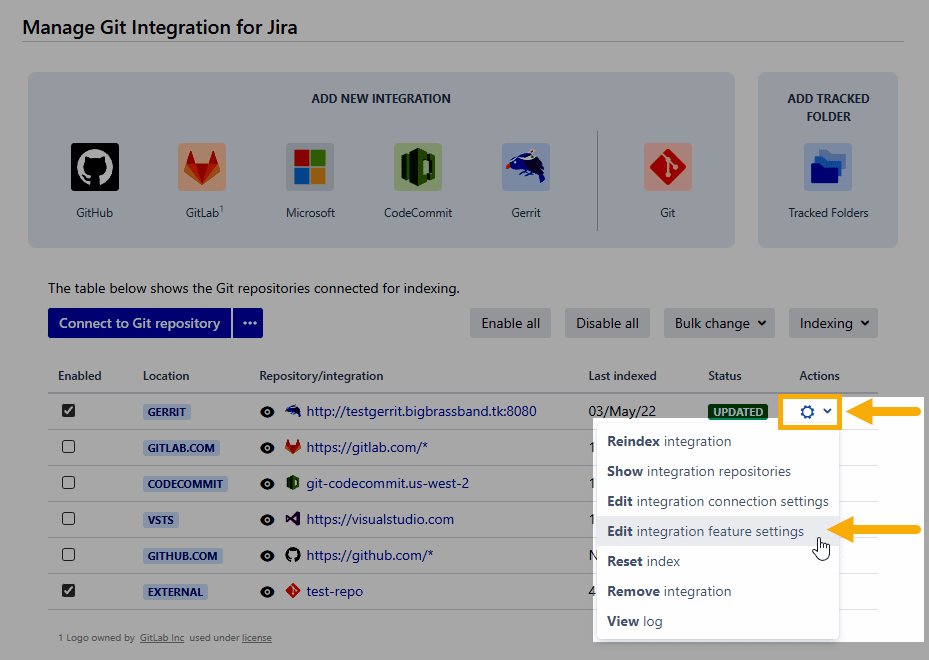Open the testgerrit.bigbrassband.tk:8080 link
The height and width of the screenshot is (660, 929).
click(421, 411)
